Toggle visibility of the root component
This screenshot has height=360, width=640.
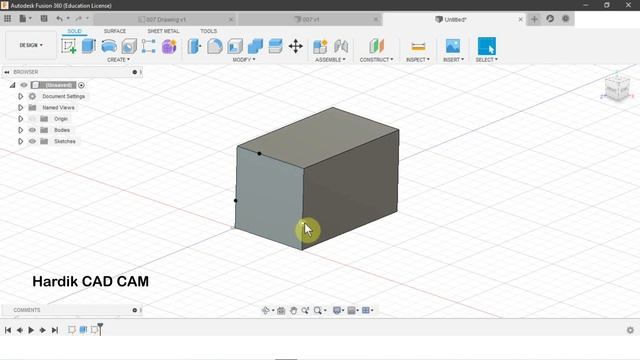(24, 85)
